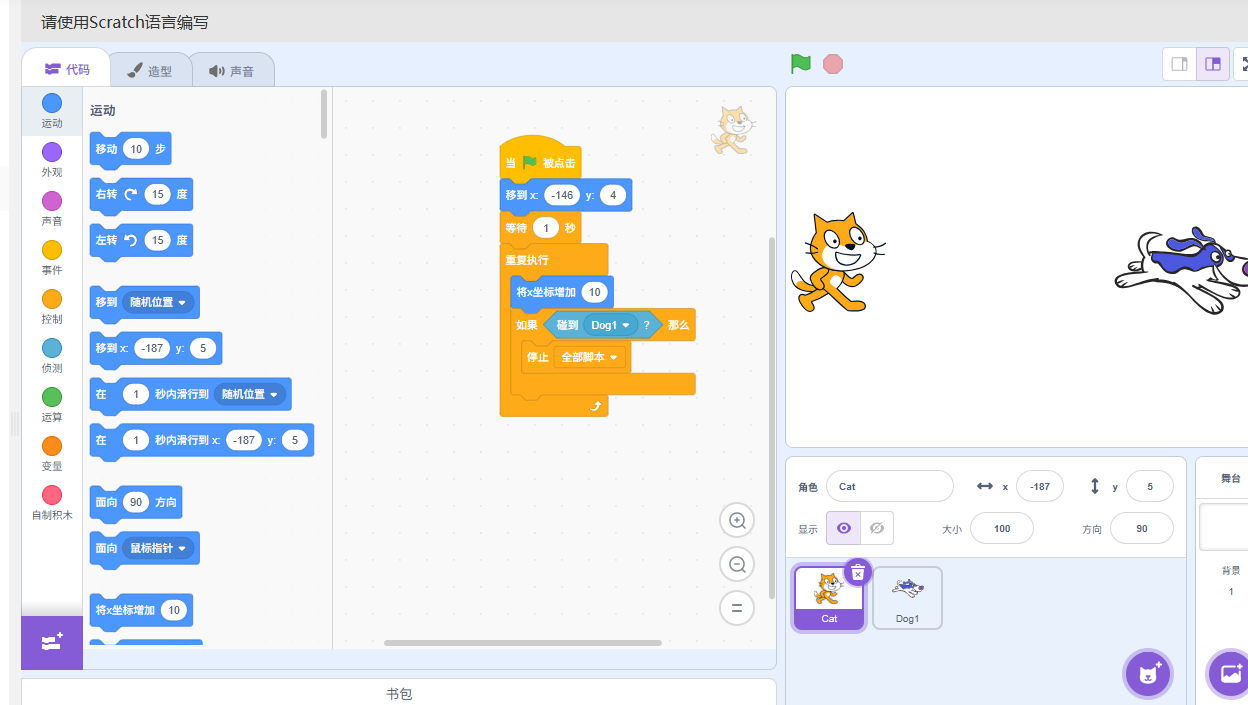Select the Dog1 sprite thumbnail
This screenshot has height=705, width=1248.
(x=907, y=598)
